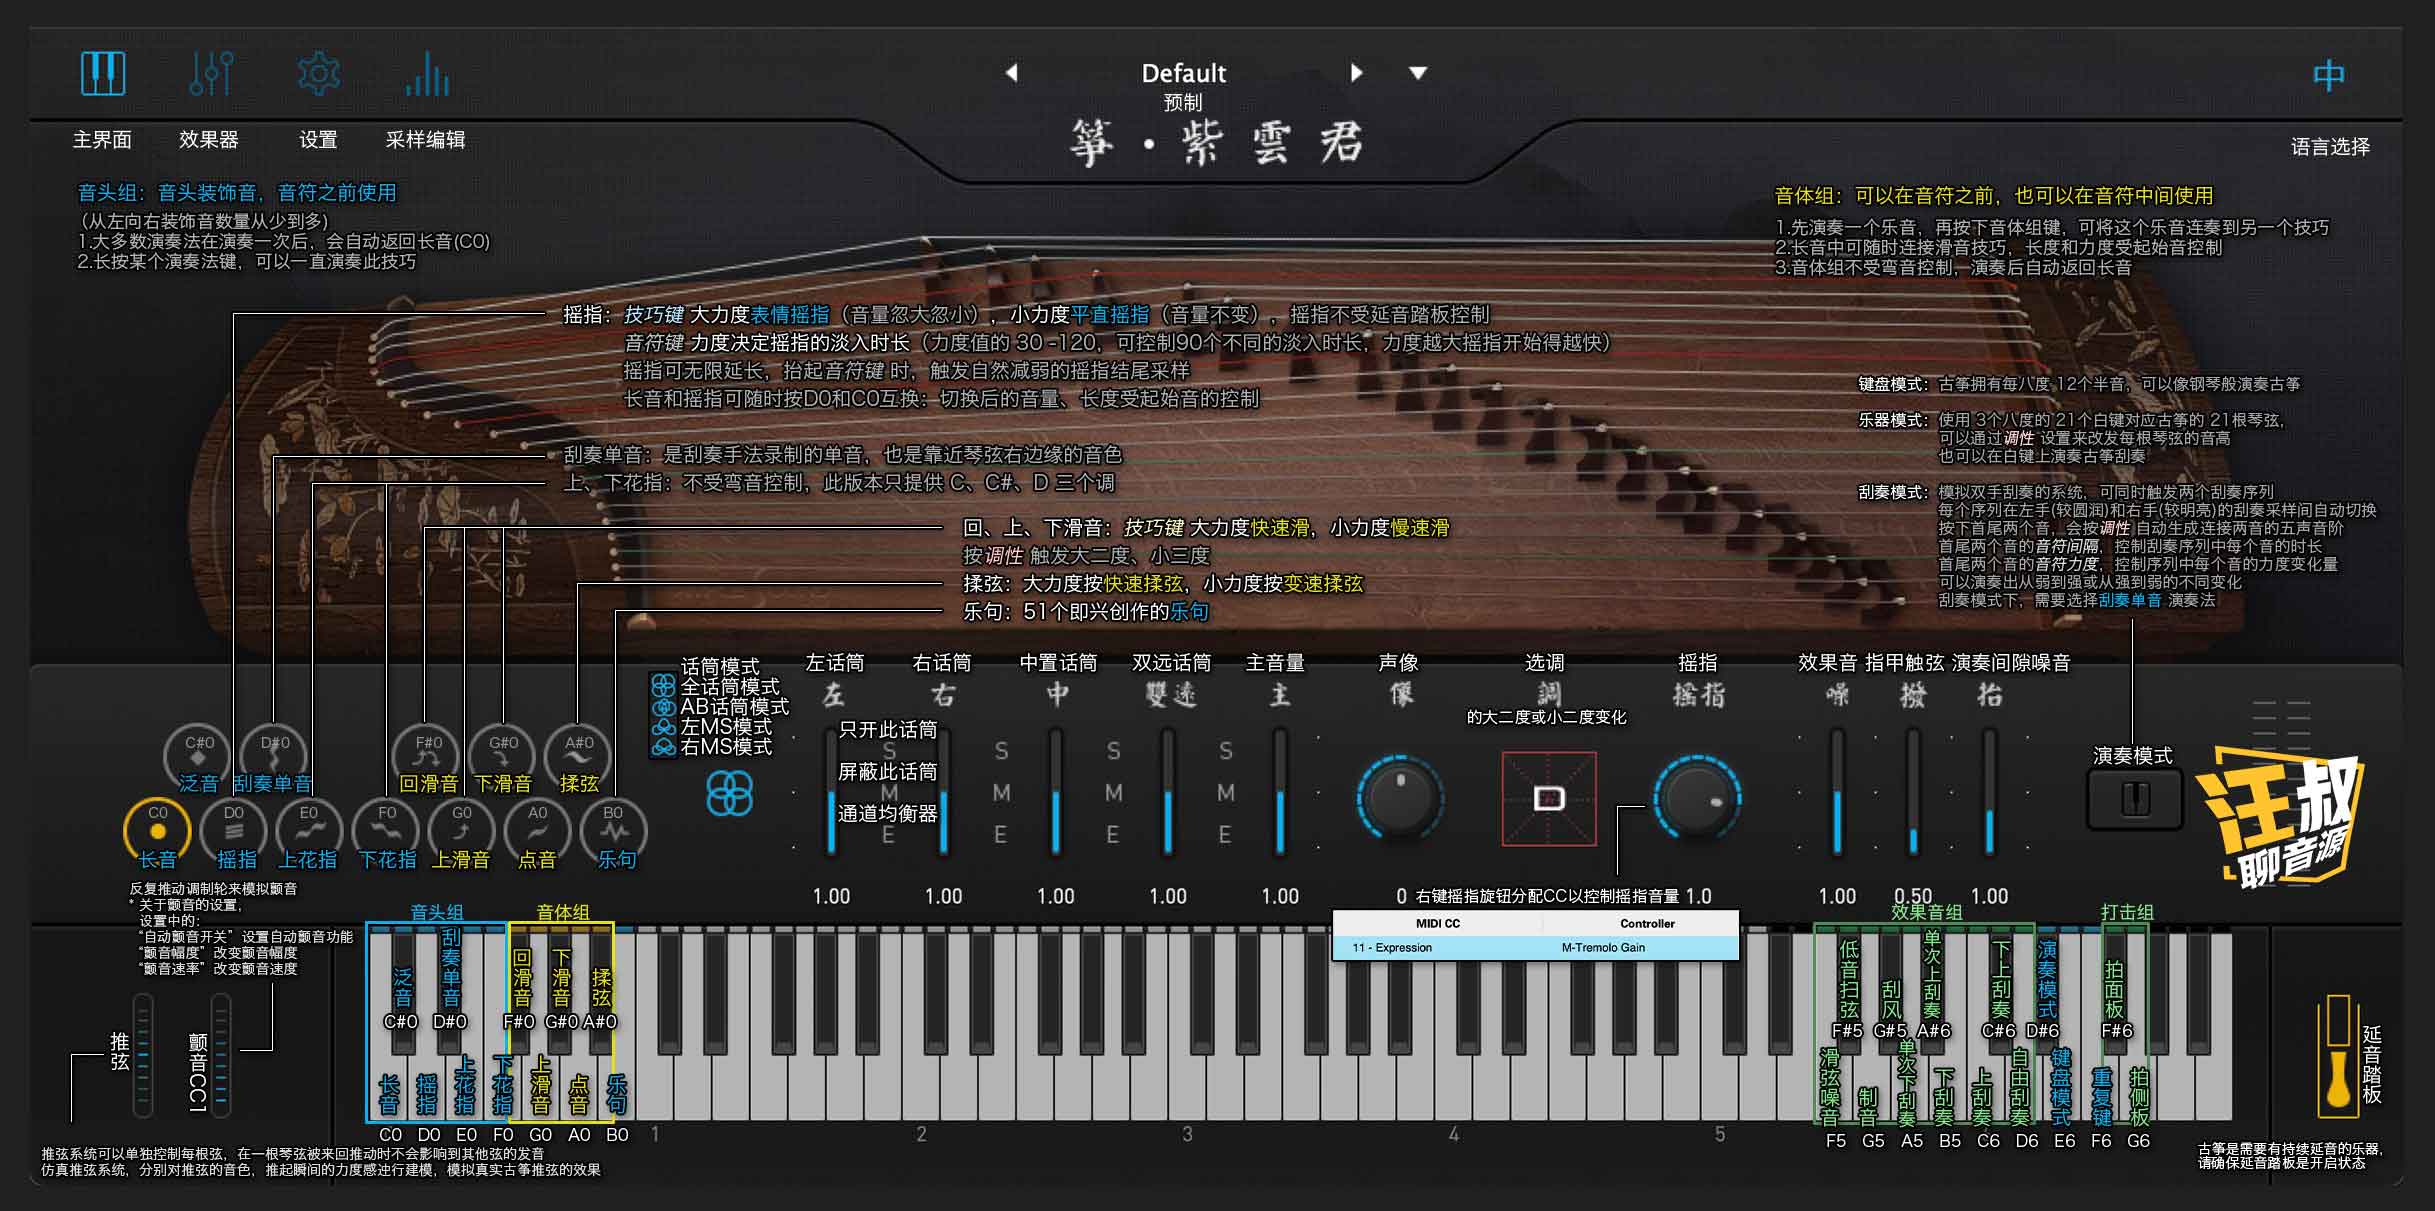
Task: Open the 中 language selector
Action: coord(2330,73)
